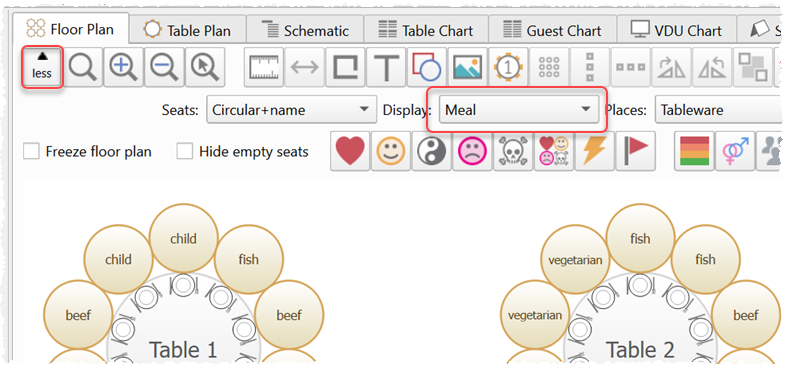Click the yin-yang icon
Viewport: 785px width, 368px height.
click(432, 151)
